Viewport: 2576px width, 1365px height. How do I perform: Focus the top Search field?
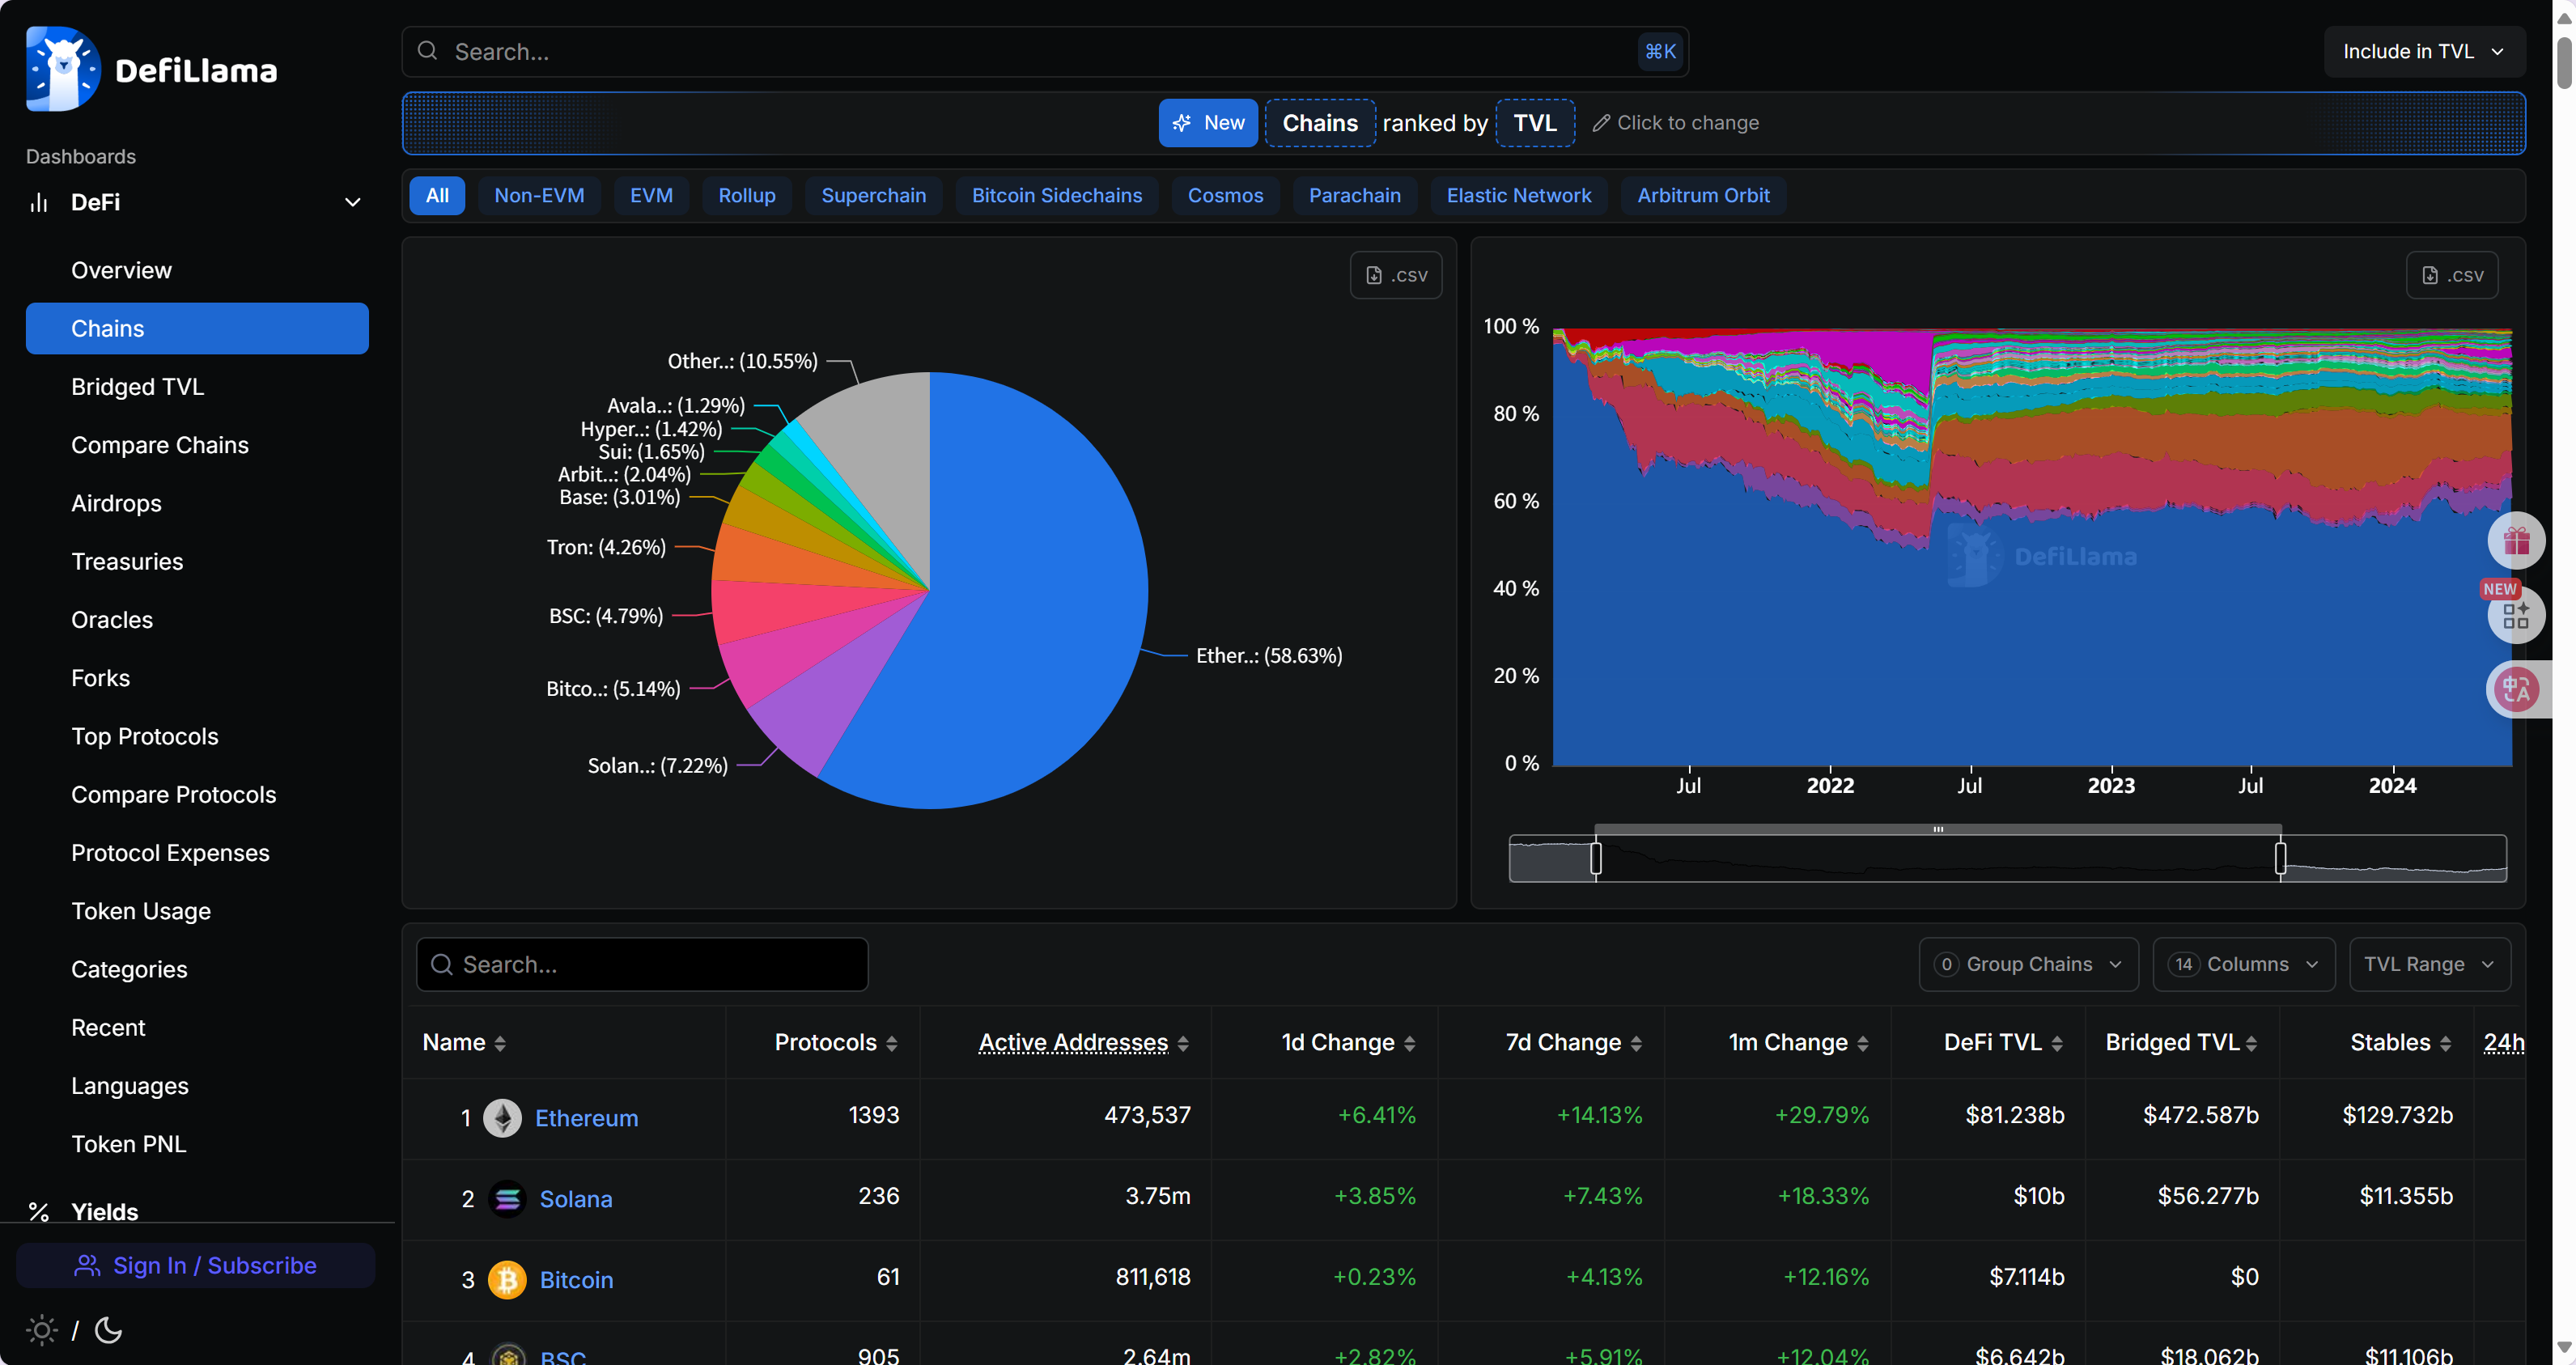click(x=1045, y=51)
